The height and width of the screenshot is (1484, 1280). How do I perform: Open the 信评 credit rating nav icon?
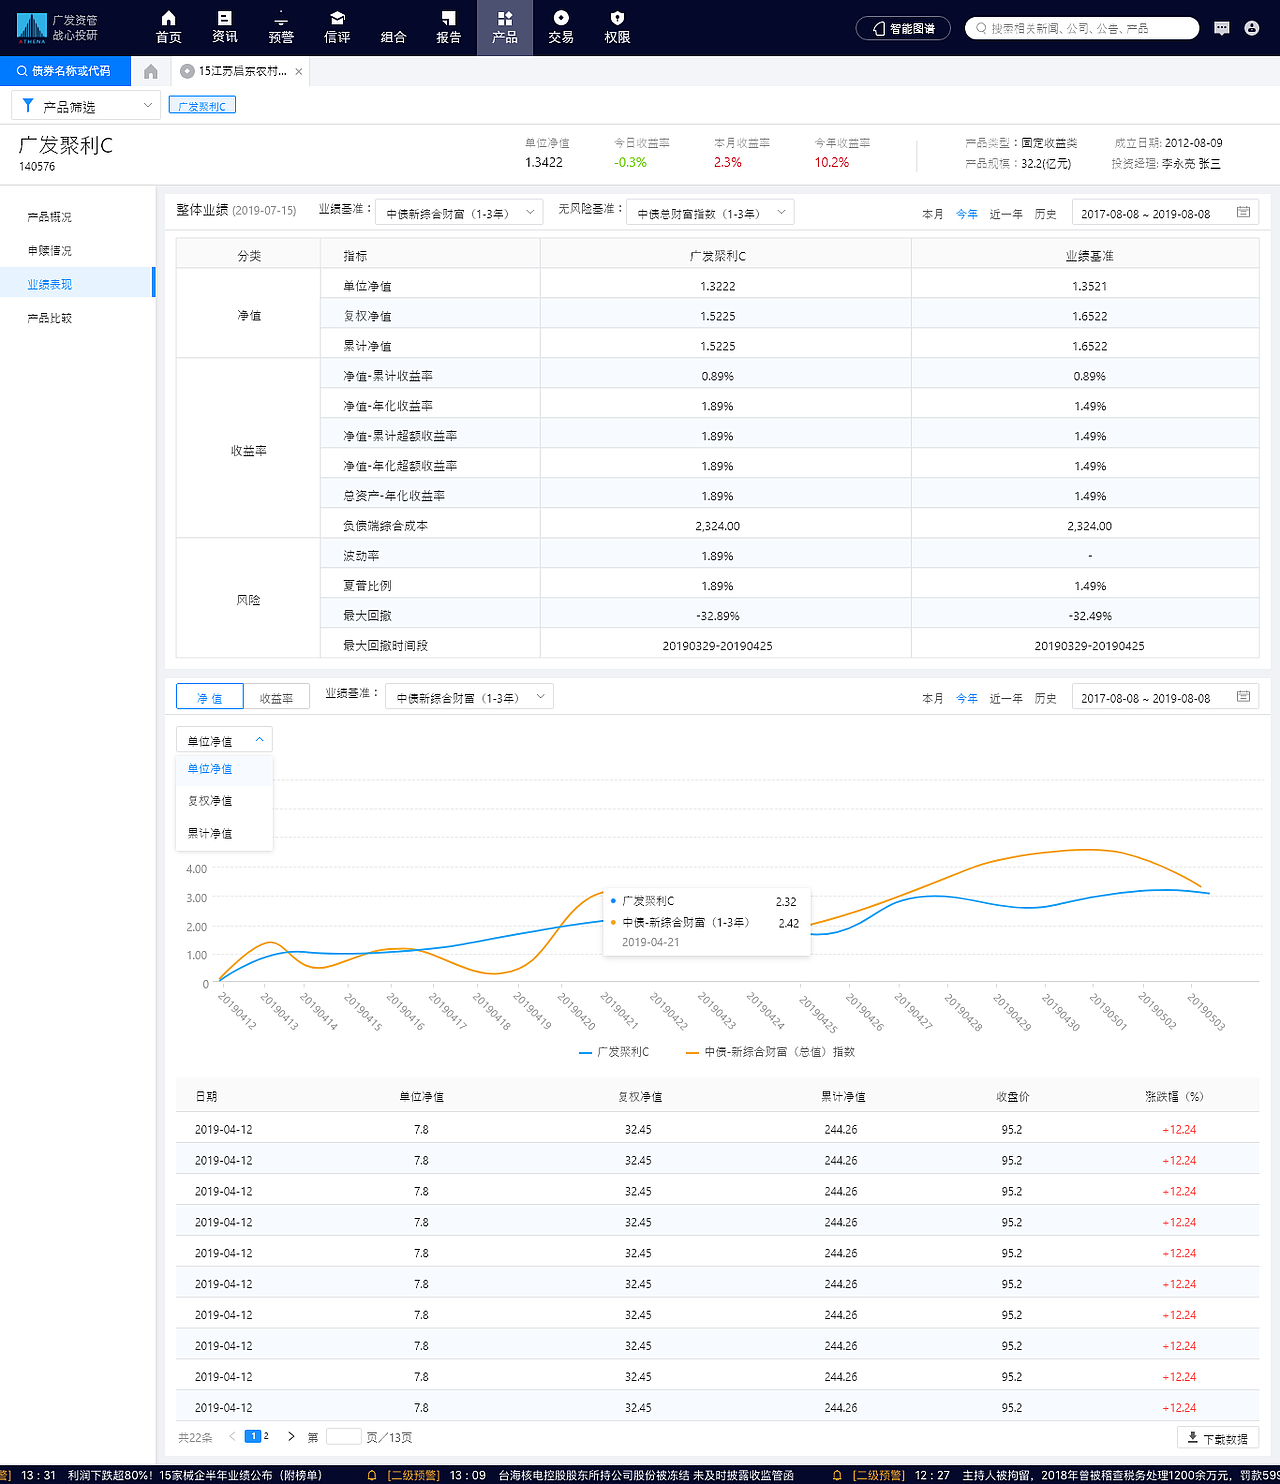[337, 27]
